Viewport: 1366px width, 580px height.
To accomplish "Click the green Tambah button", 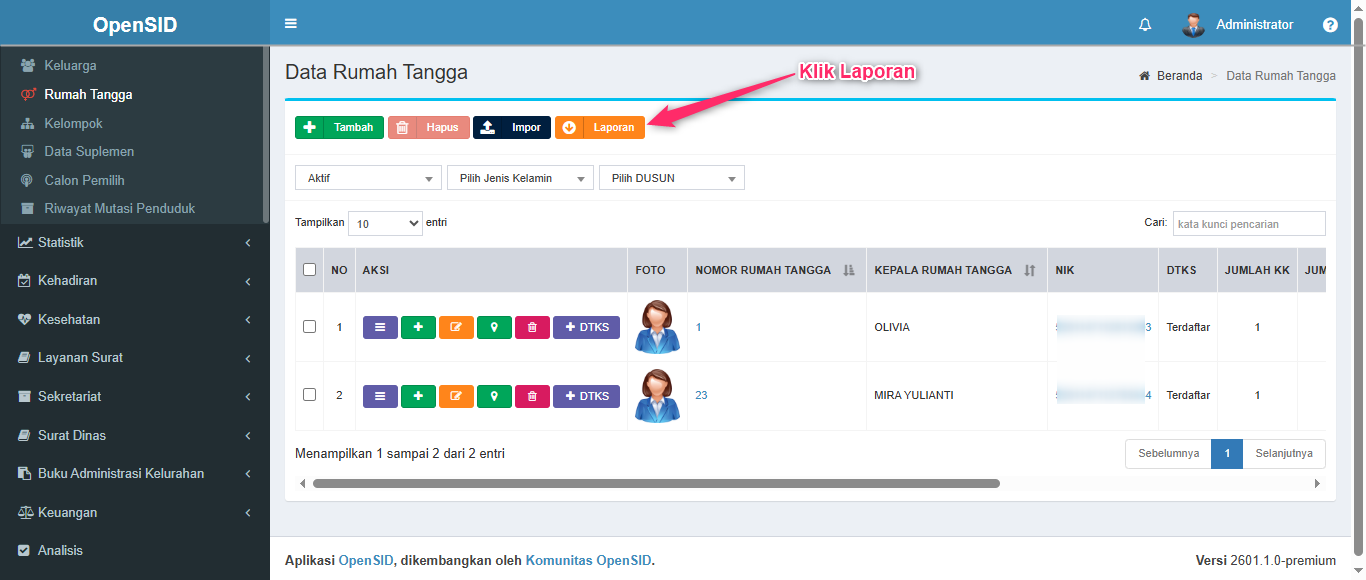I will click(339, 128).
